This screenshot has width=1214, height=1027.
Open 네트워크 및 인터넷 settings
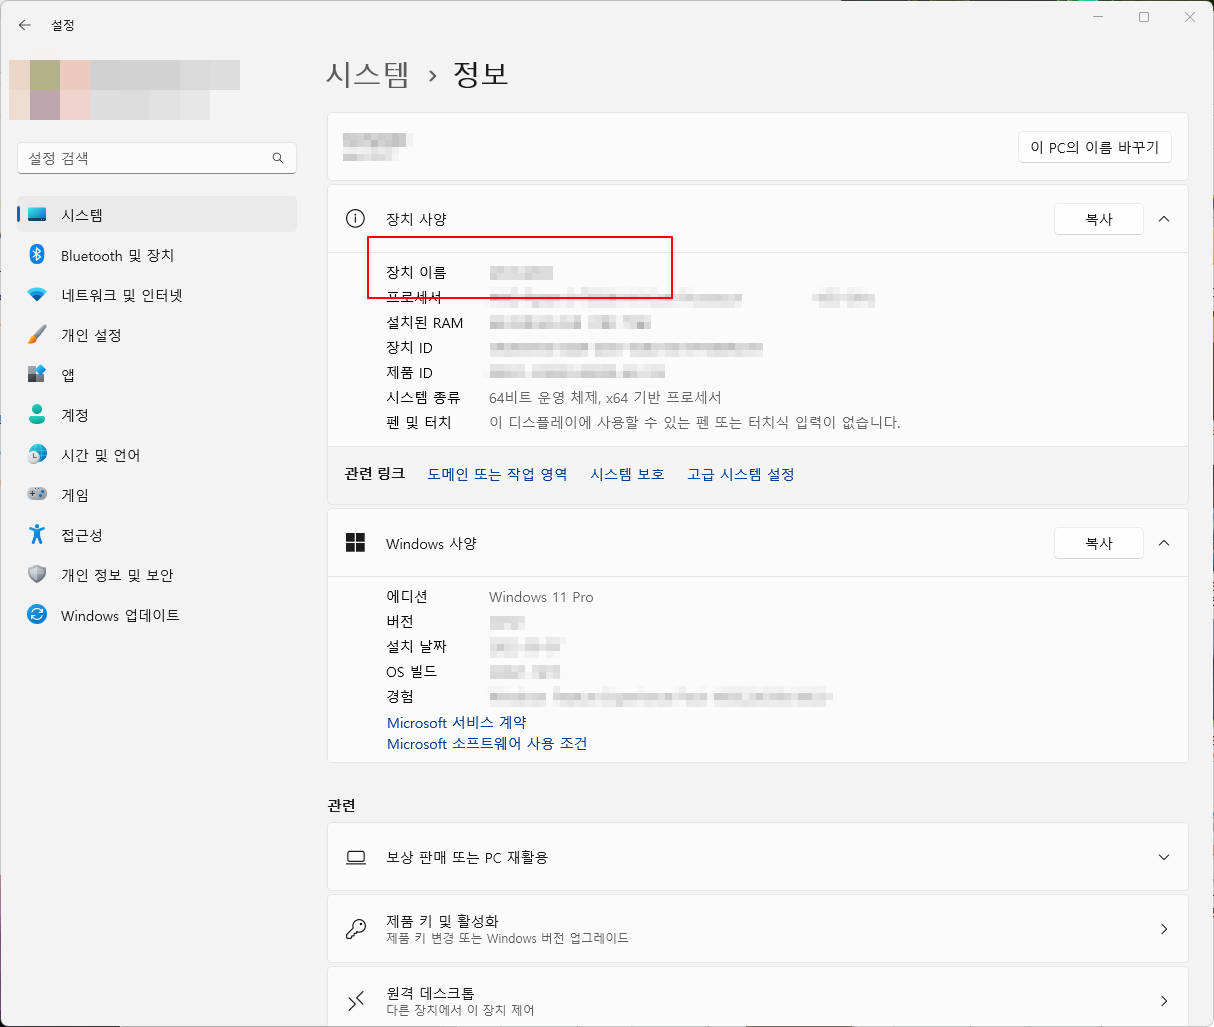click(x=157, y=295)
